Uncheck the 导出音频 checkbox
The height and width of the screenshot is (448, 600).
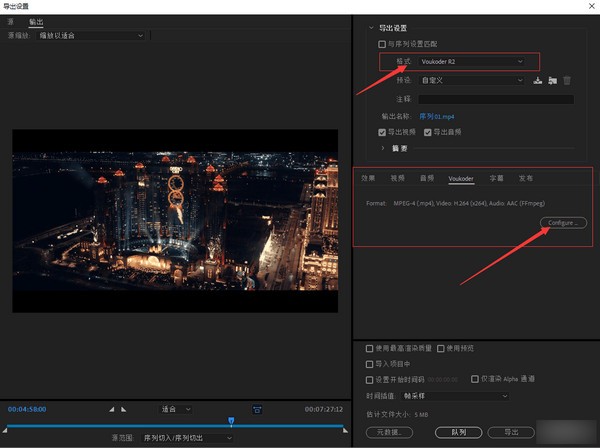pyautogui.click(x=427, y=132)
